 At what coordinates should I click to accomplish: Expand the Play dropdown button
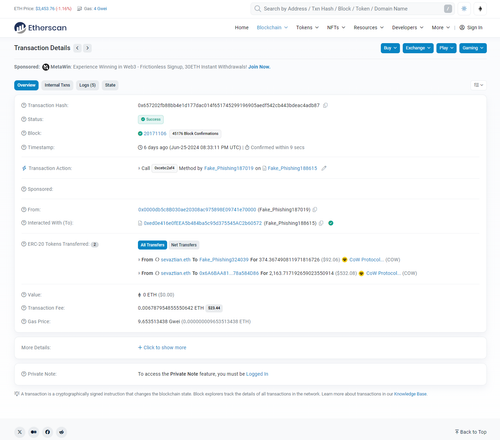446,48
